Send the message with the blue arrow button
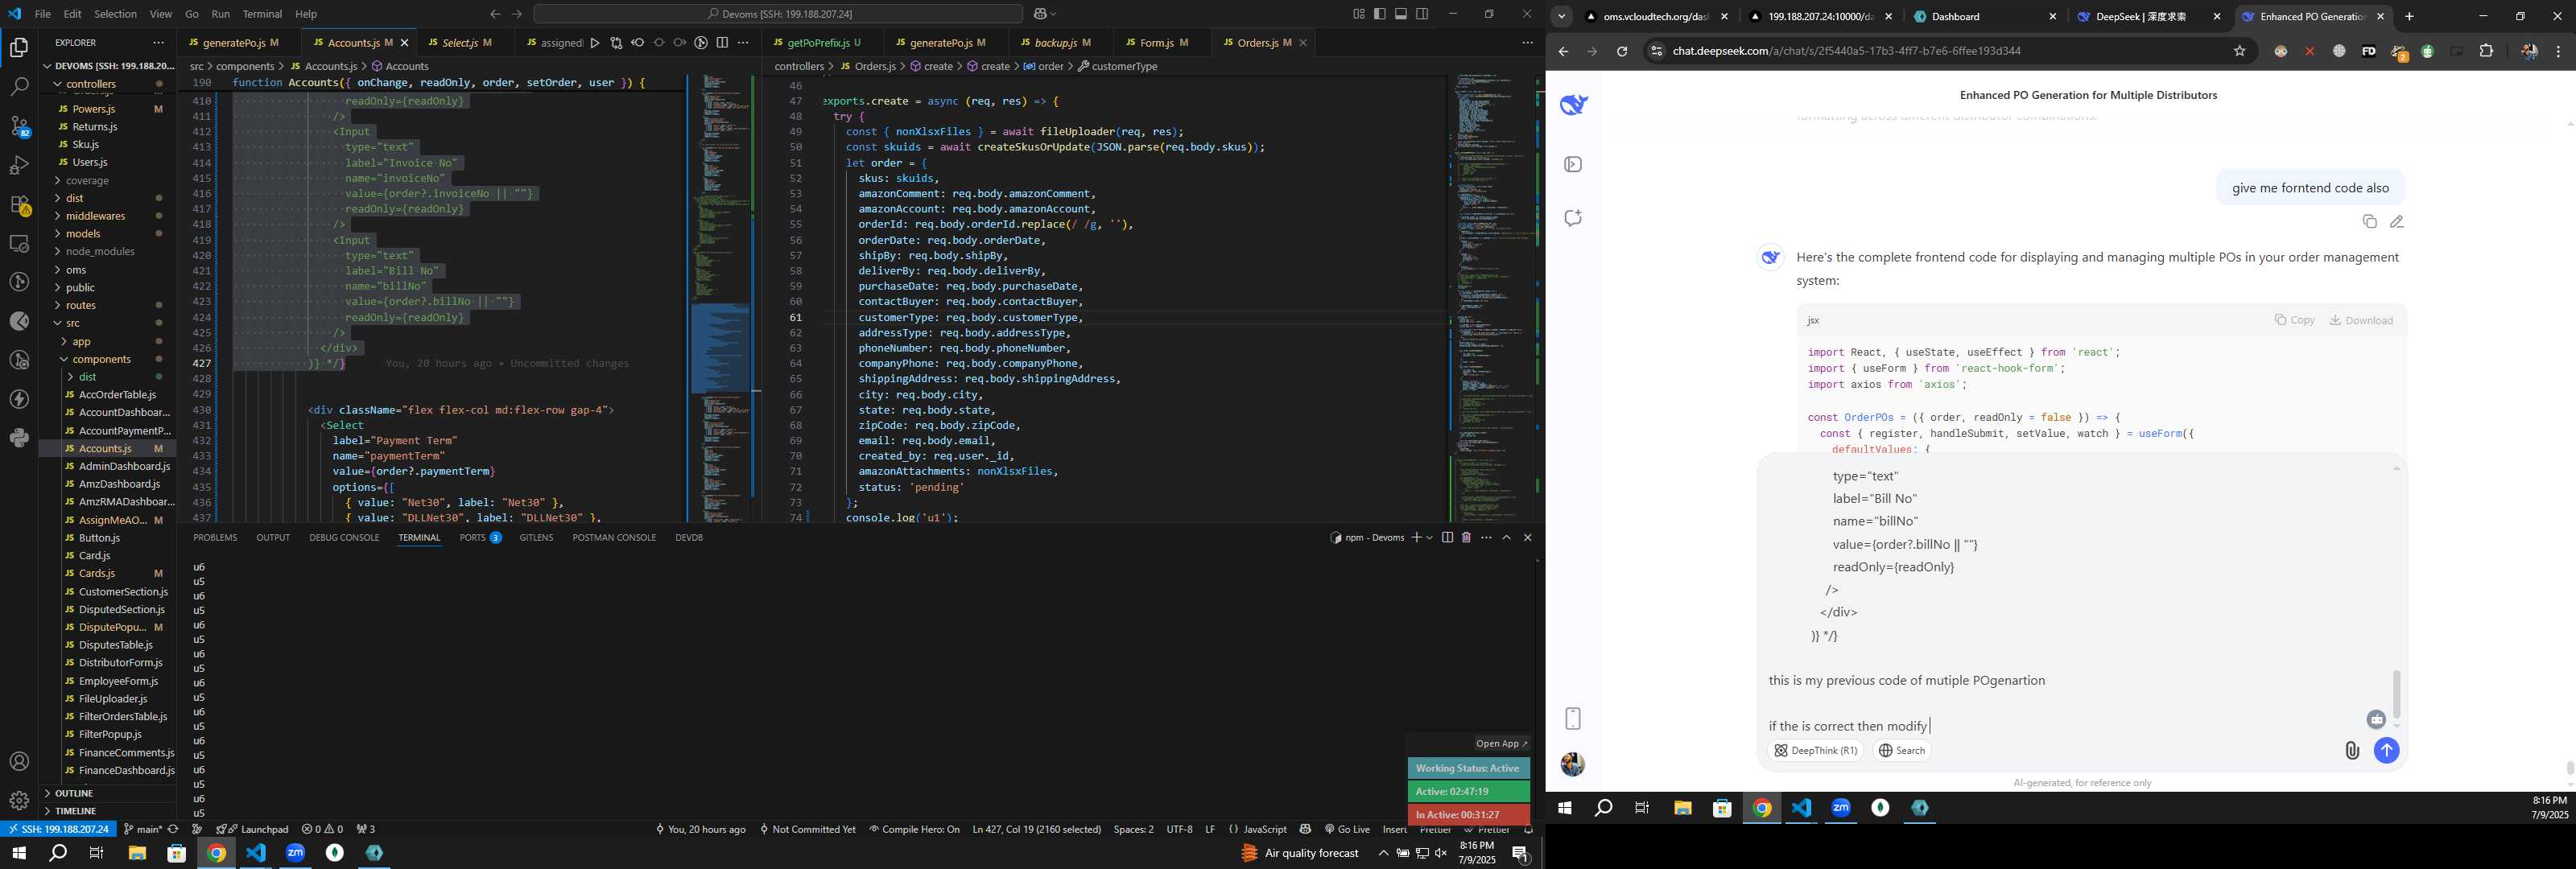 [x=2386, y=750]
